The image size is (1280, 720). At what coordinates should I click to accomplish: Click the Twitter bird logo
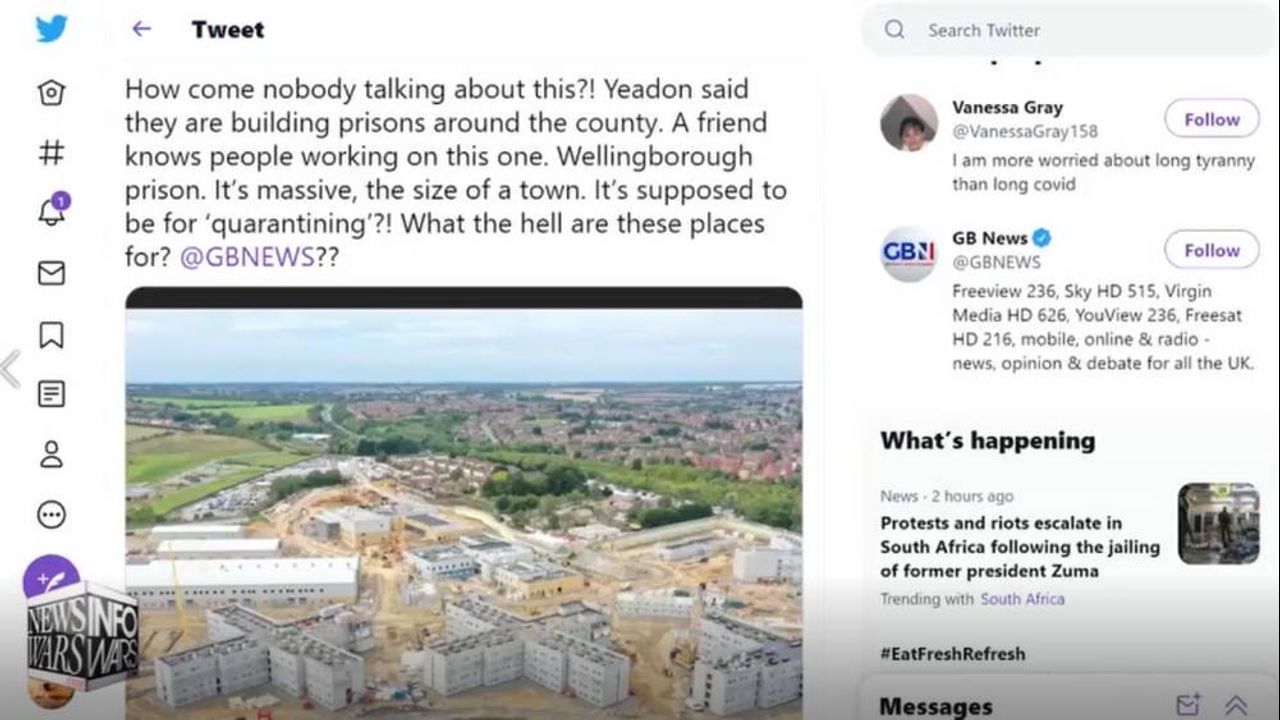51,29
